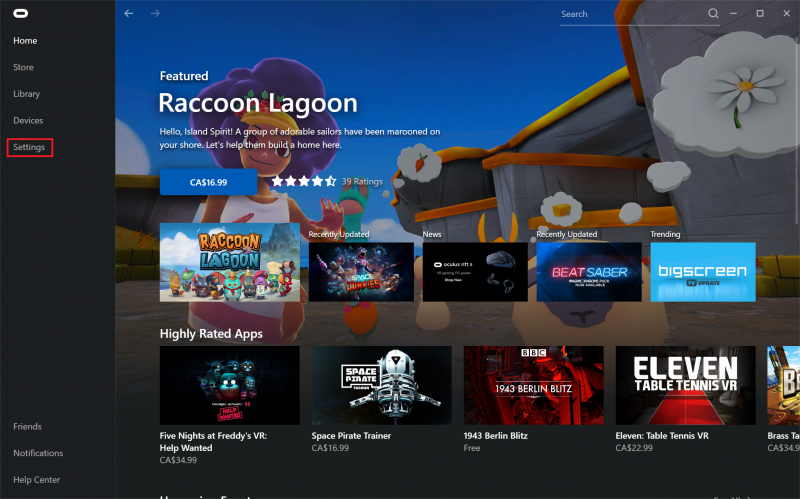The height and width of the screenshot is (499, 800).
Task: Open Settings in the sidebar
Action: pos(29,147)
